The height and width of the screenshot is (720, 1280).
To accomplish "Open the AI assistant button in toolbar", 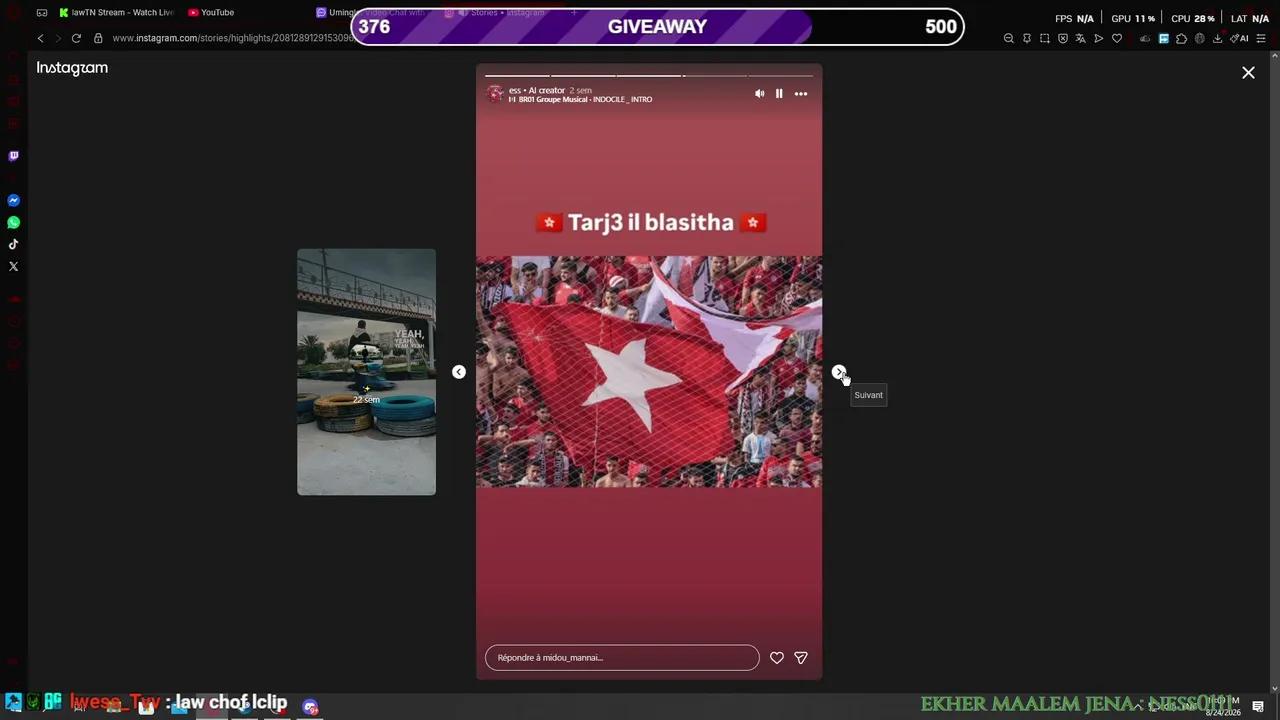I will pos(1240,38).
